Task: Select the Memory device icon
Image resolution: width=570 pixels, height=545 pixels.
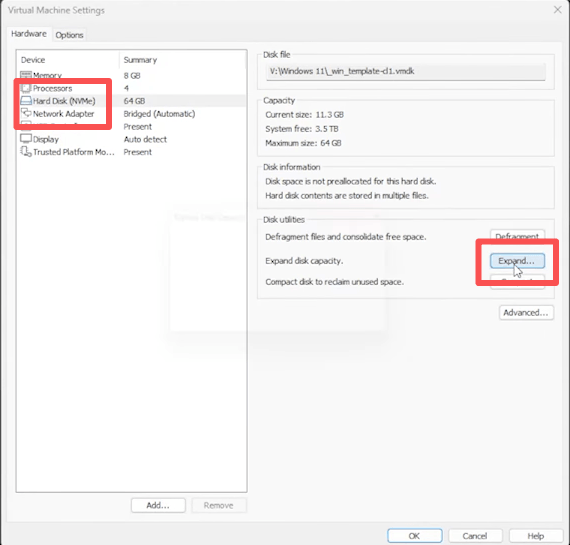Action: pos(25,75)
